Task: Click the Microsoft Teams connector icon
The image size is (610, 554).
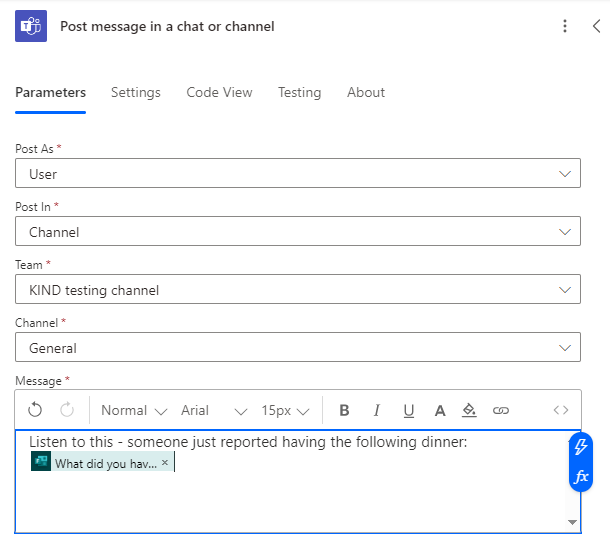Action: pos(31,26)
